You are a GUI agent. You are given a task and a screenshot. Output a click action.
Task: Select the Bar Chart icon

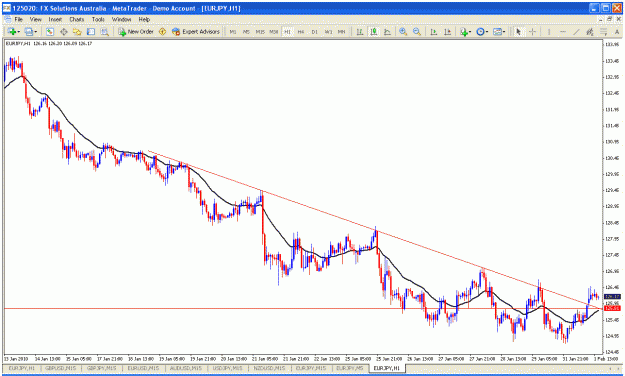pos(360,31)
